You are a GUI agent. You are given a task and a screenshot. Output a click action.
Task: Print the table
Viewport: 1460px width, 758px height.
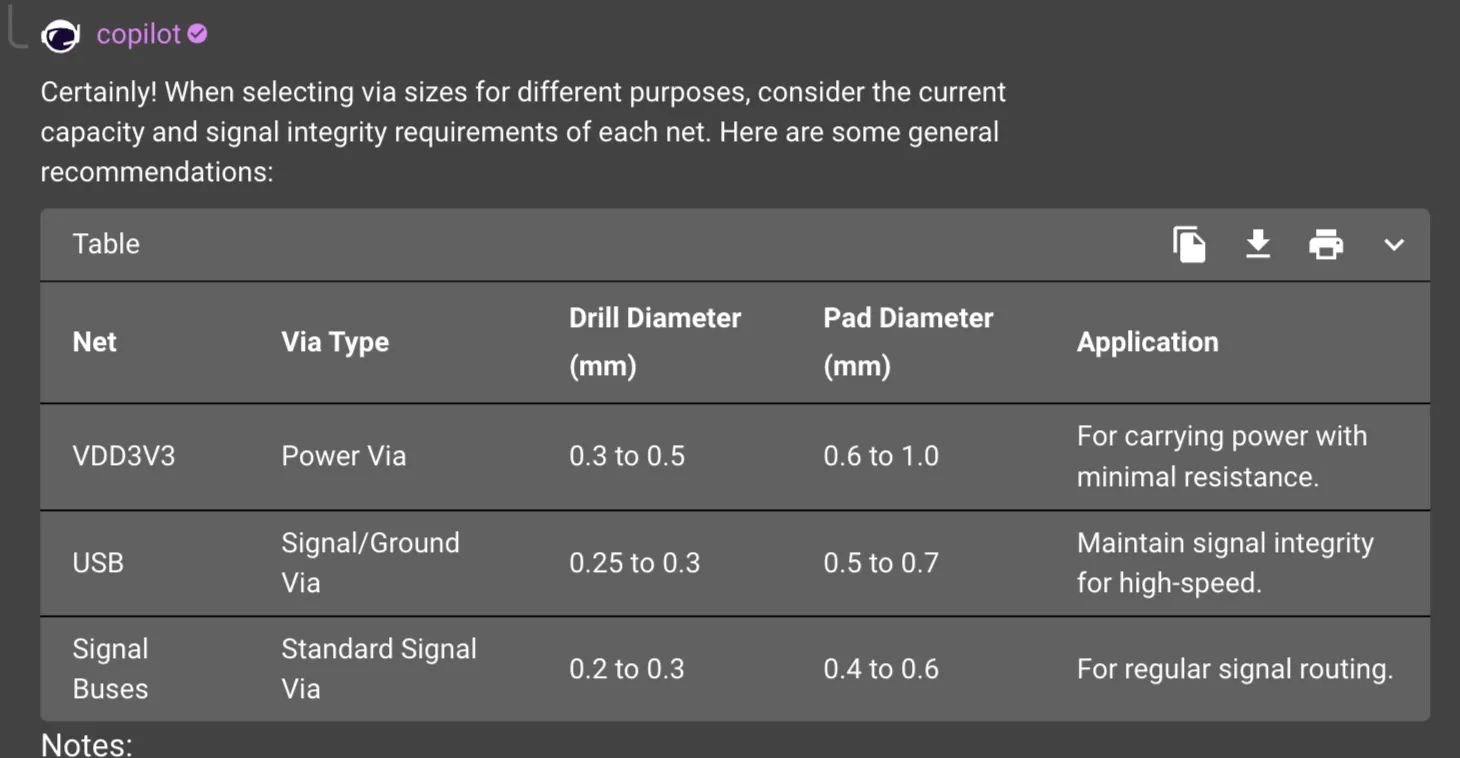[1326, 245]
